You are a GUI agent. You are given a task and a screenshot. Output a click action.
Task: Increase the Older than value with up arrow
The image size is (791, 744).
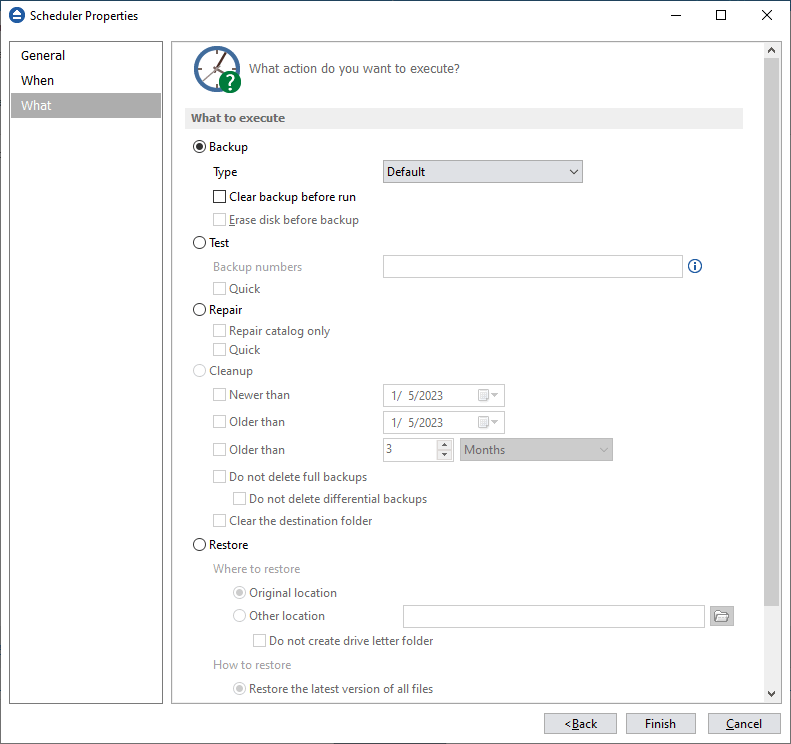coord(445,445)
